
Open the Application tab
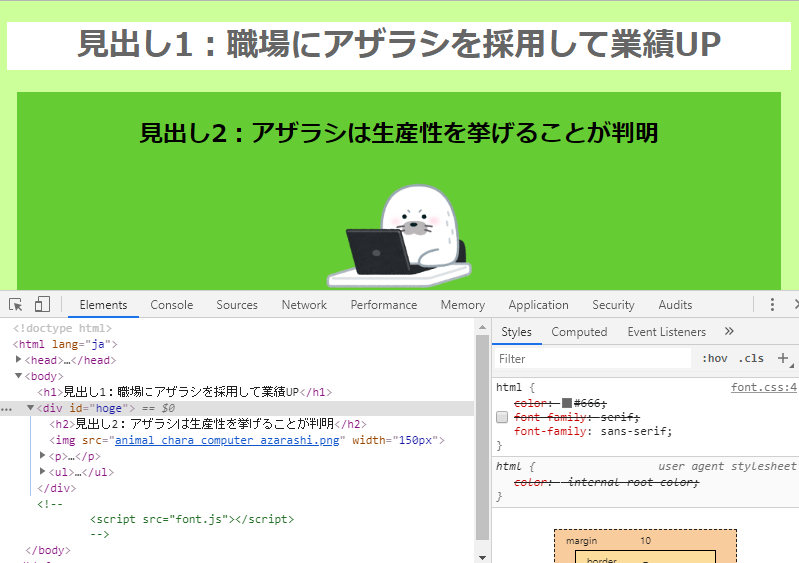click(x=539, y=305)
